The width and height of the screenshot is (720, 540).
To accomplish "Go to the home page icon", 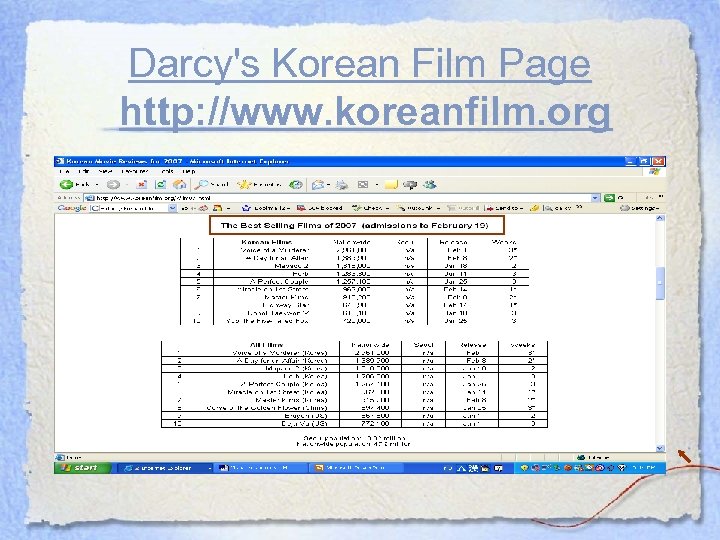I will [x=179, y=185].
